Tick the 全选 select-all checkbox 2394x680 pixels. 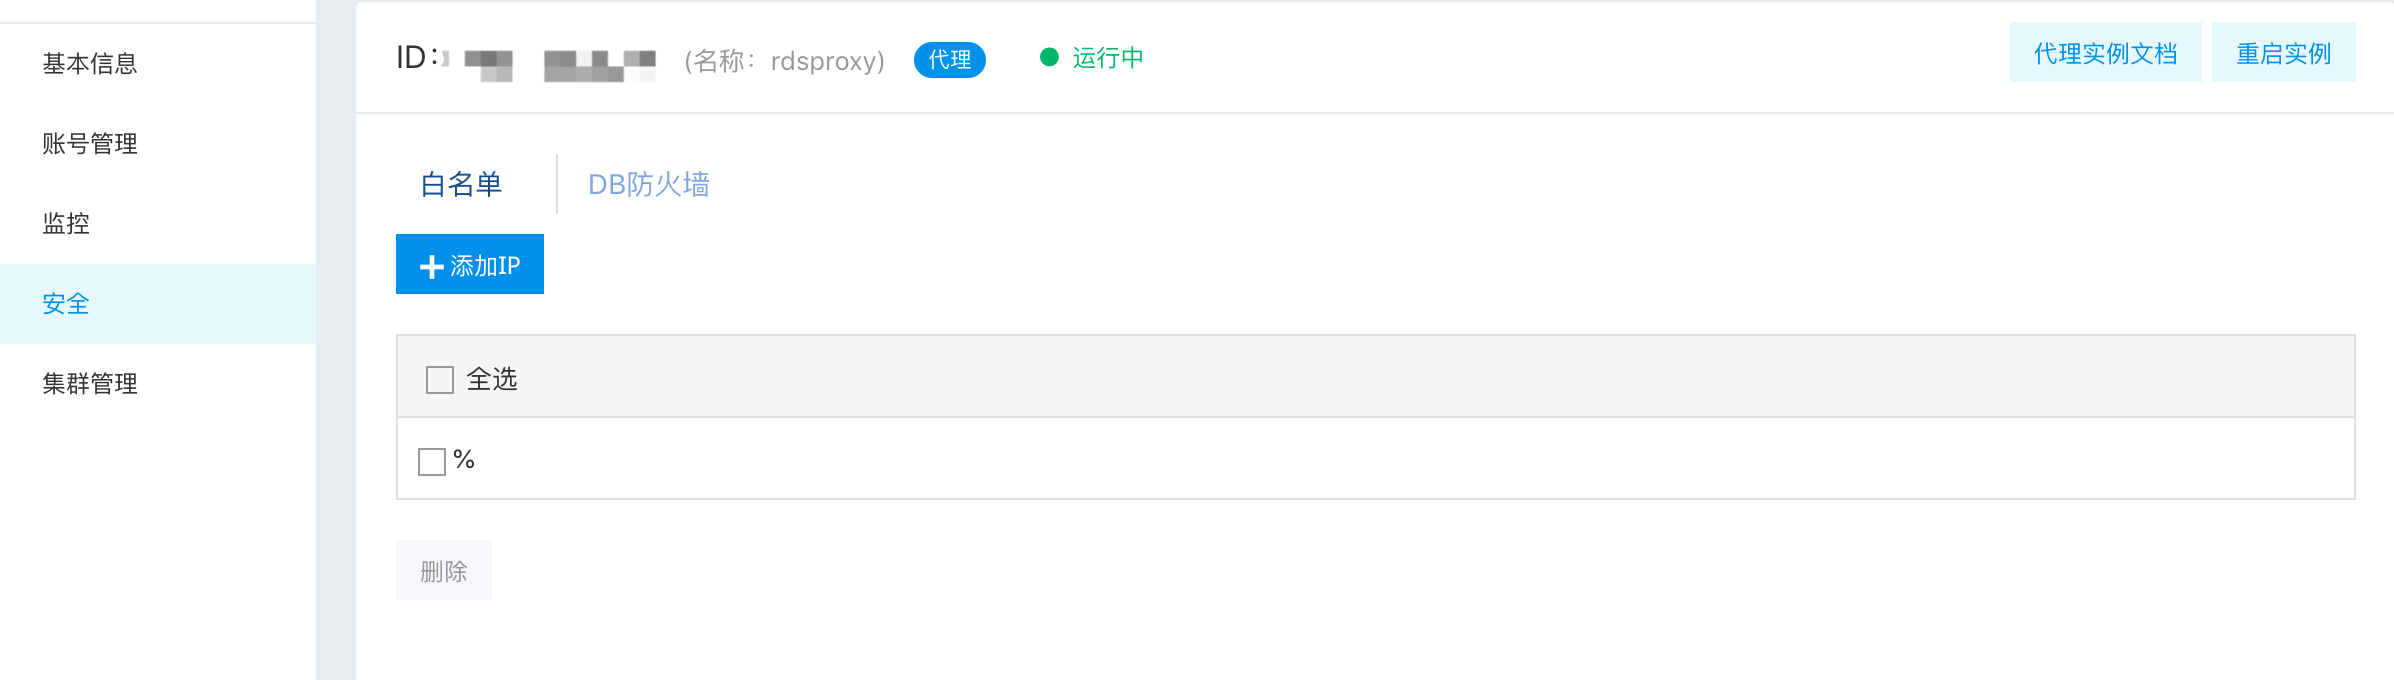tap(440, 380)
